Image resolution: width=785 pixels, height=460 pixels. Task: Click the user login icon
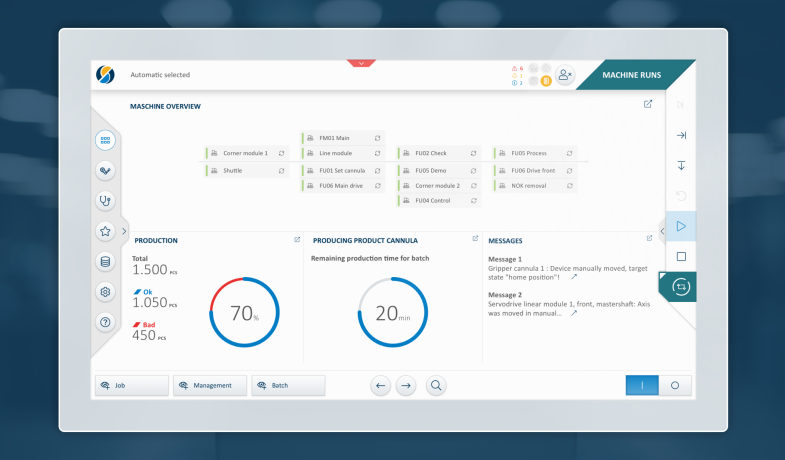pos(565,75)
